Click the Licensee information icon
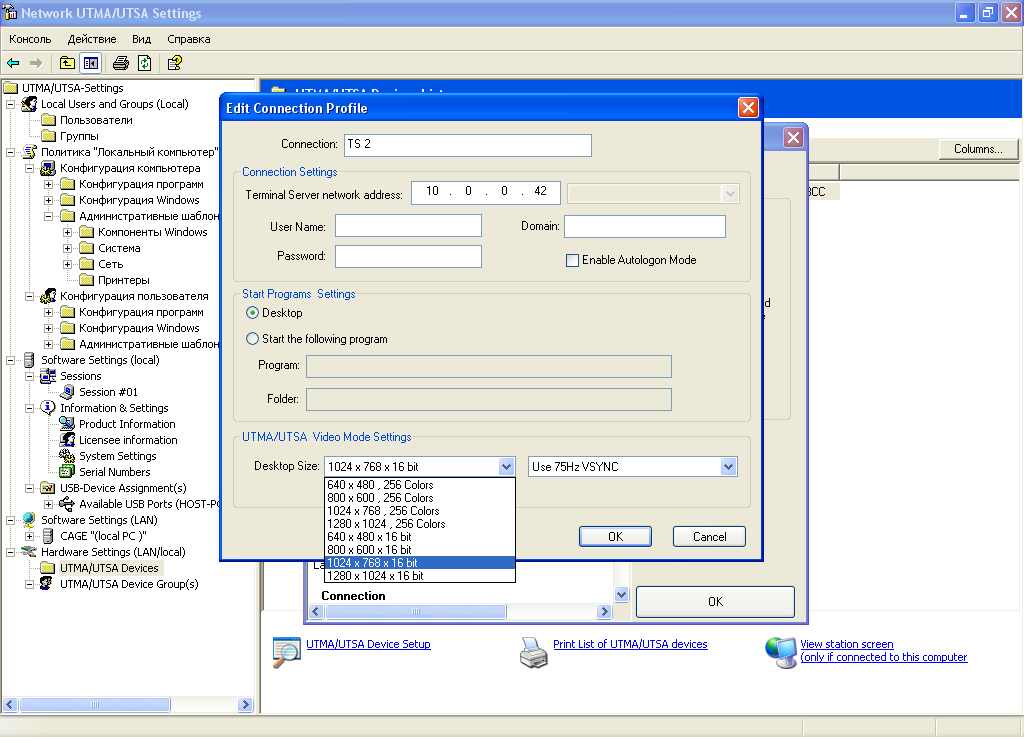 coord(67,440)
